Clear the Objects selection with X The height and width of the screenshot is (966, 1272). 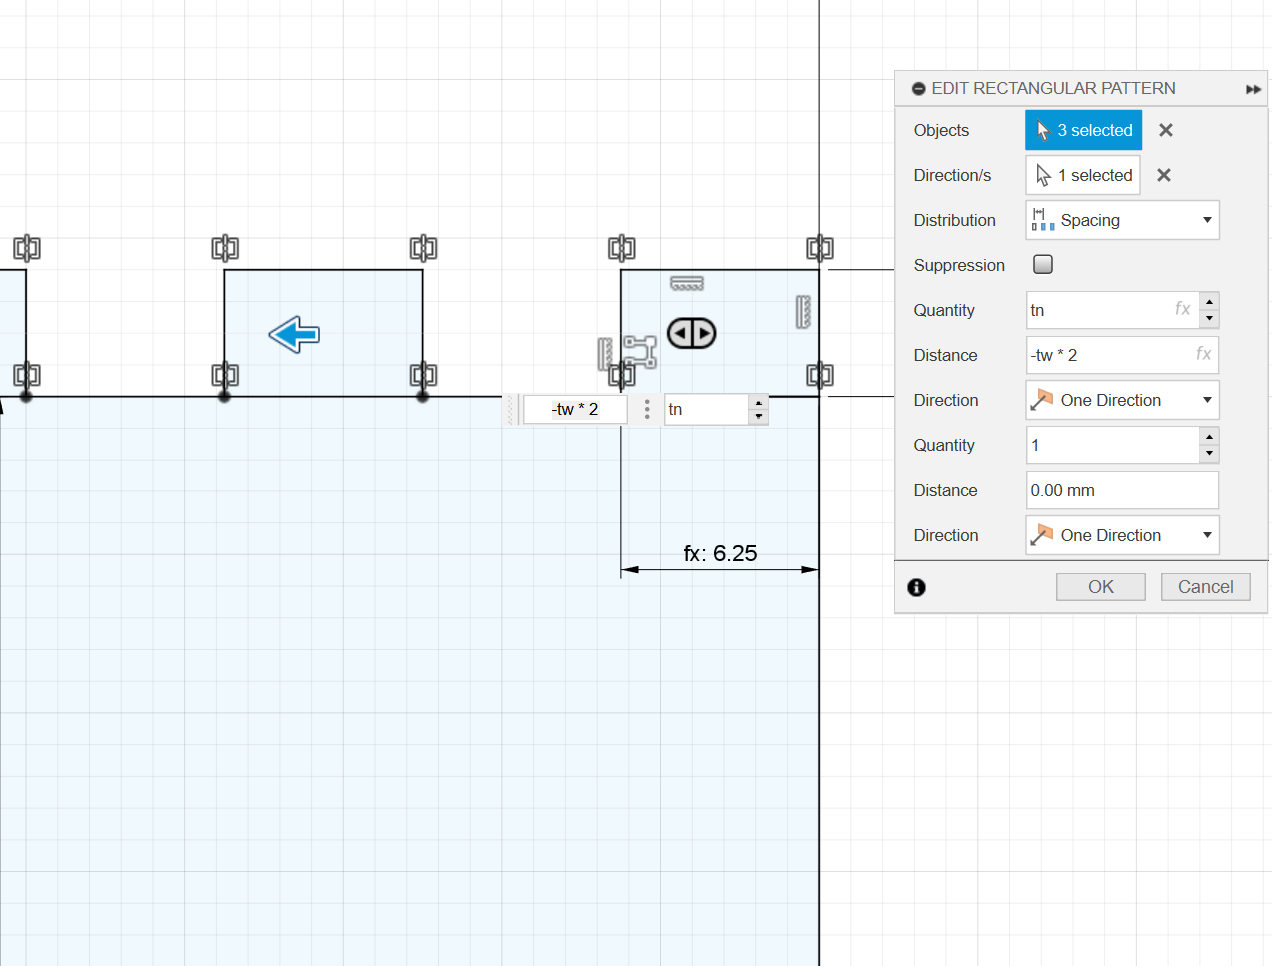coord(1165,130)
